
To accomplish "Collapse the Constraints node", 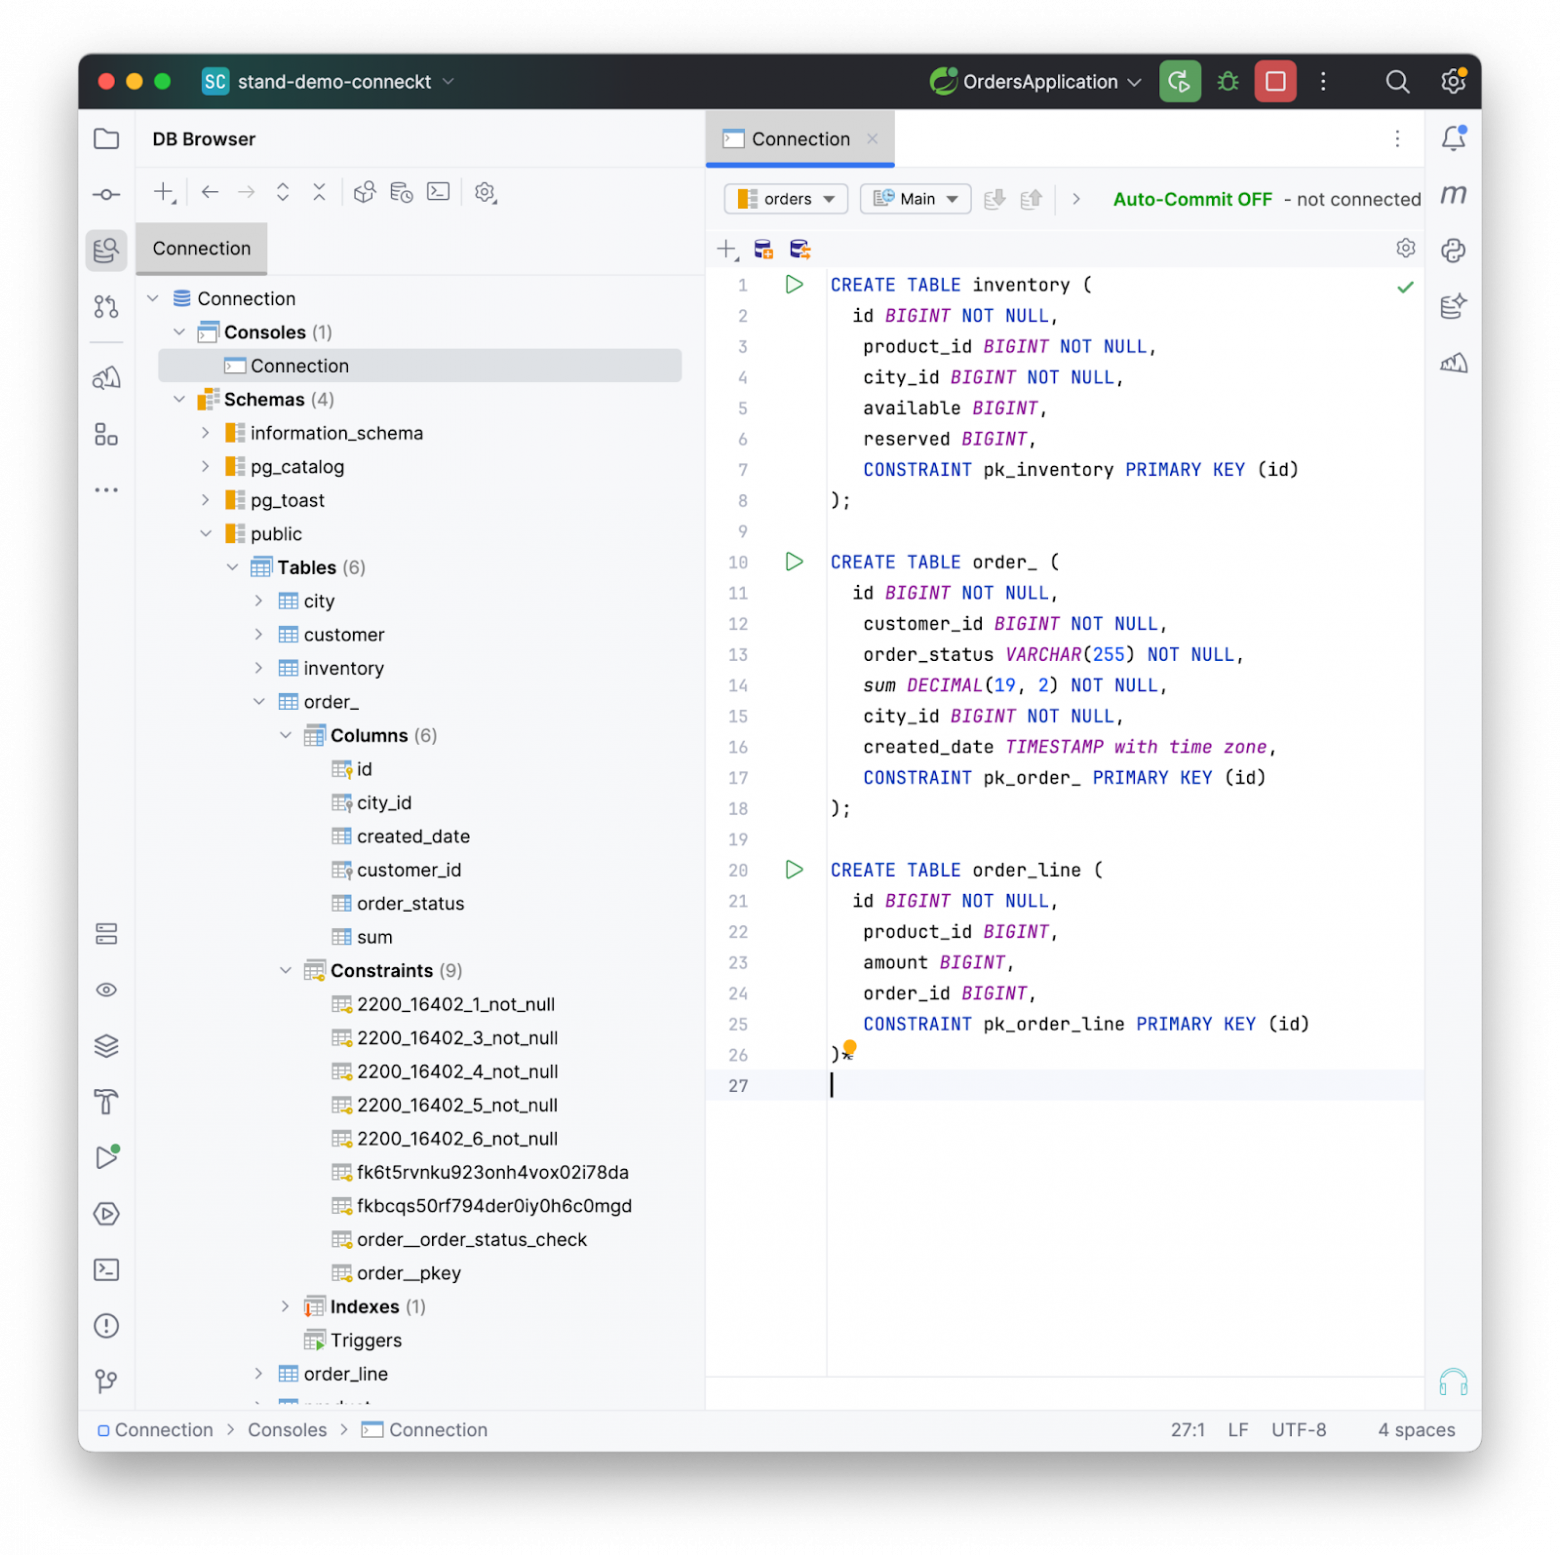I will click(285, 971).
